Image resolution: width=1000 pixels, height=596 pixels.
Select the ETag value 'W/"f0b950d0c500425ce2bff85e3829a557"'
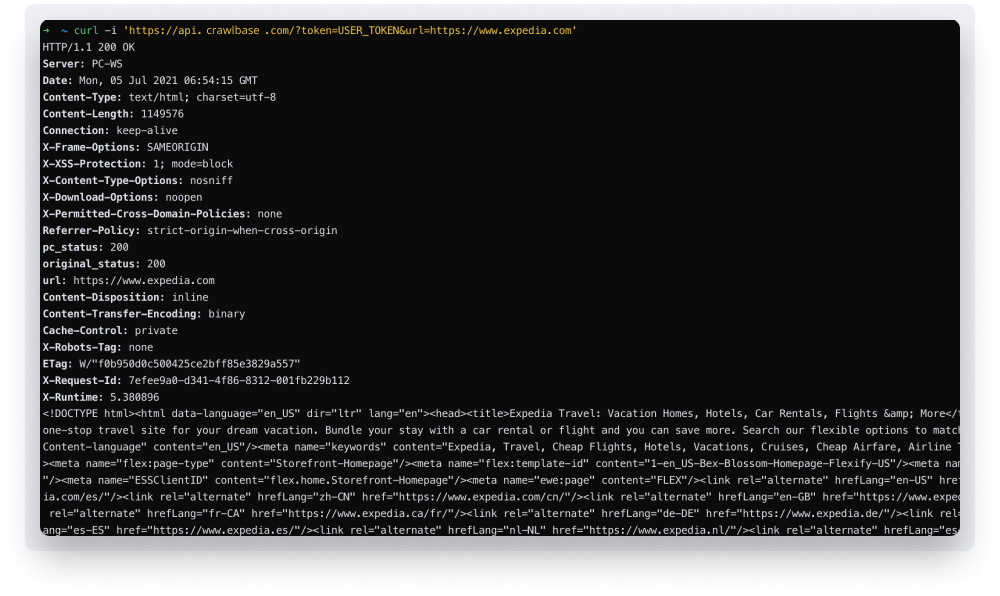point(190,363)
